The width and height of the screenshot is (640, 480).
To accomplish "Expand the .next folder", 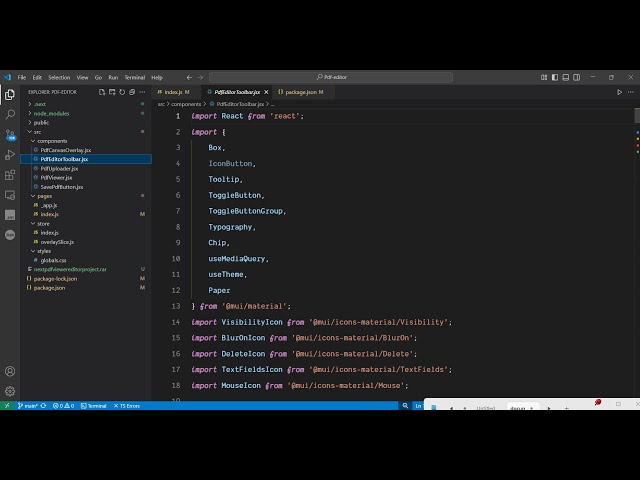I will tap(87, 104).
